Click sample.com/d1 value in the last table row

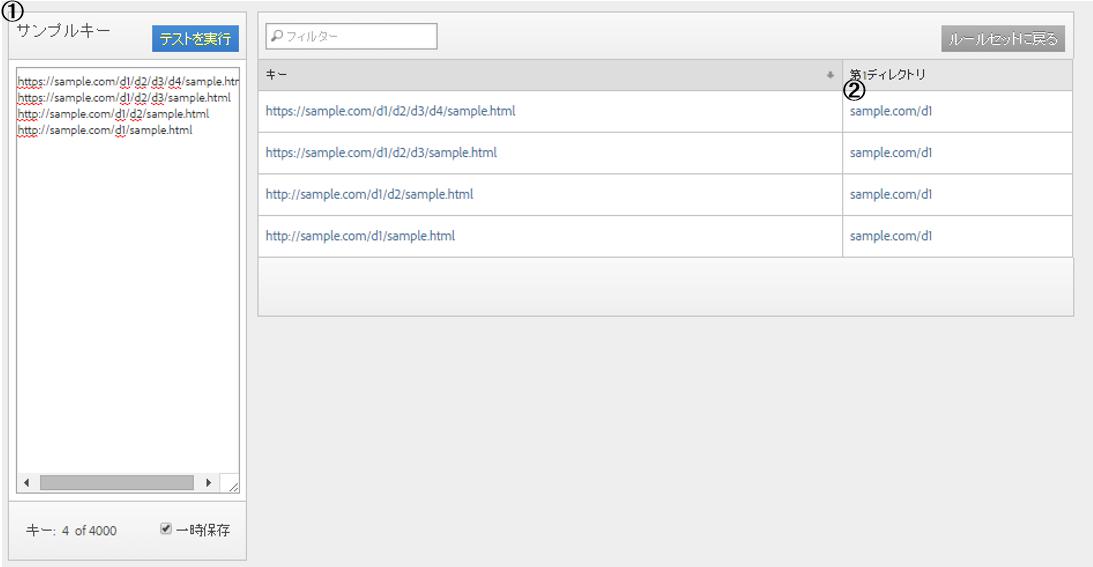point(891,237)
